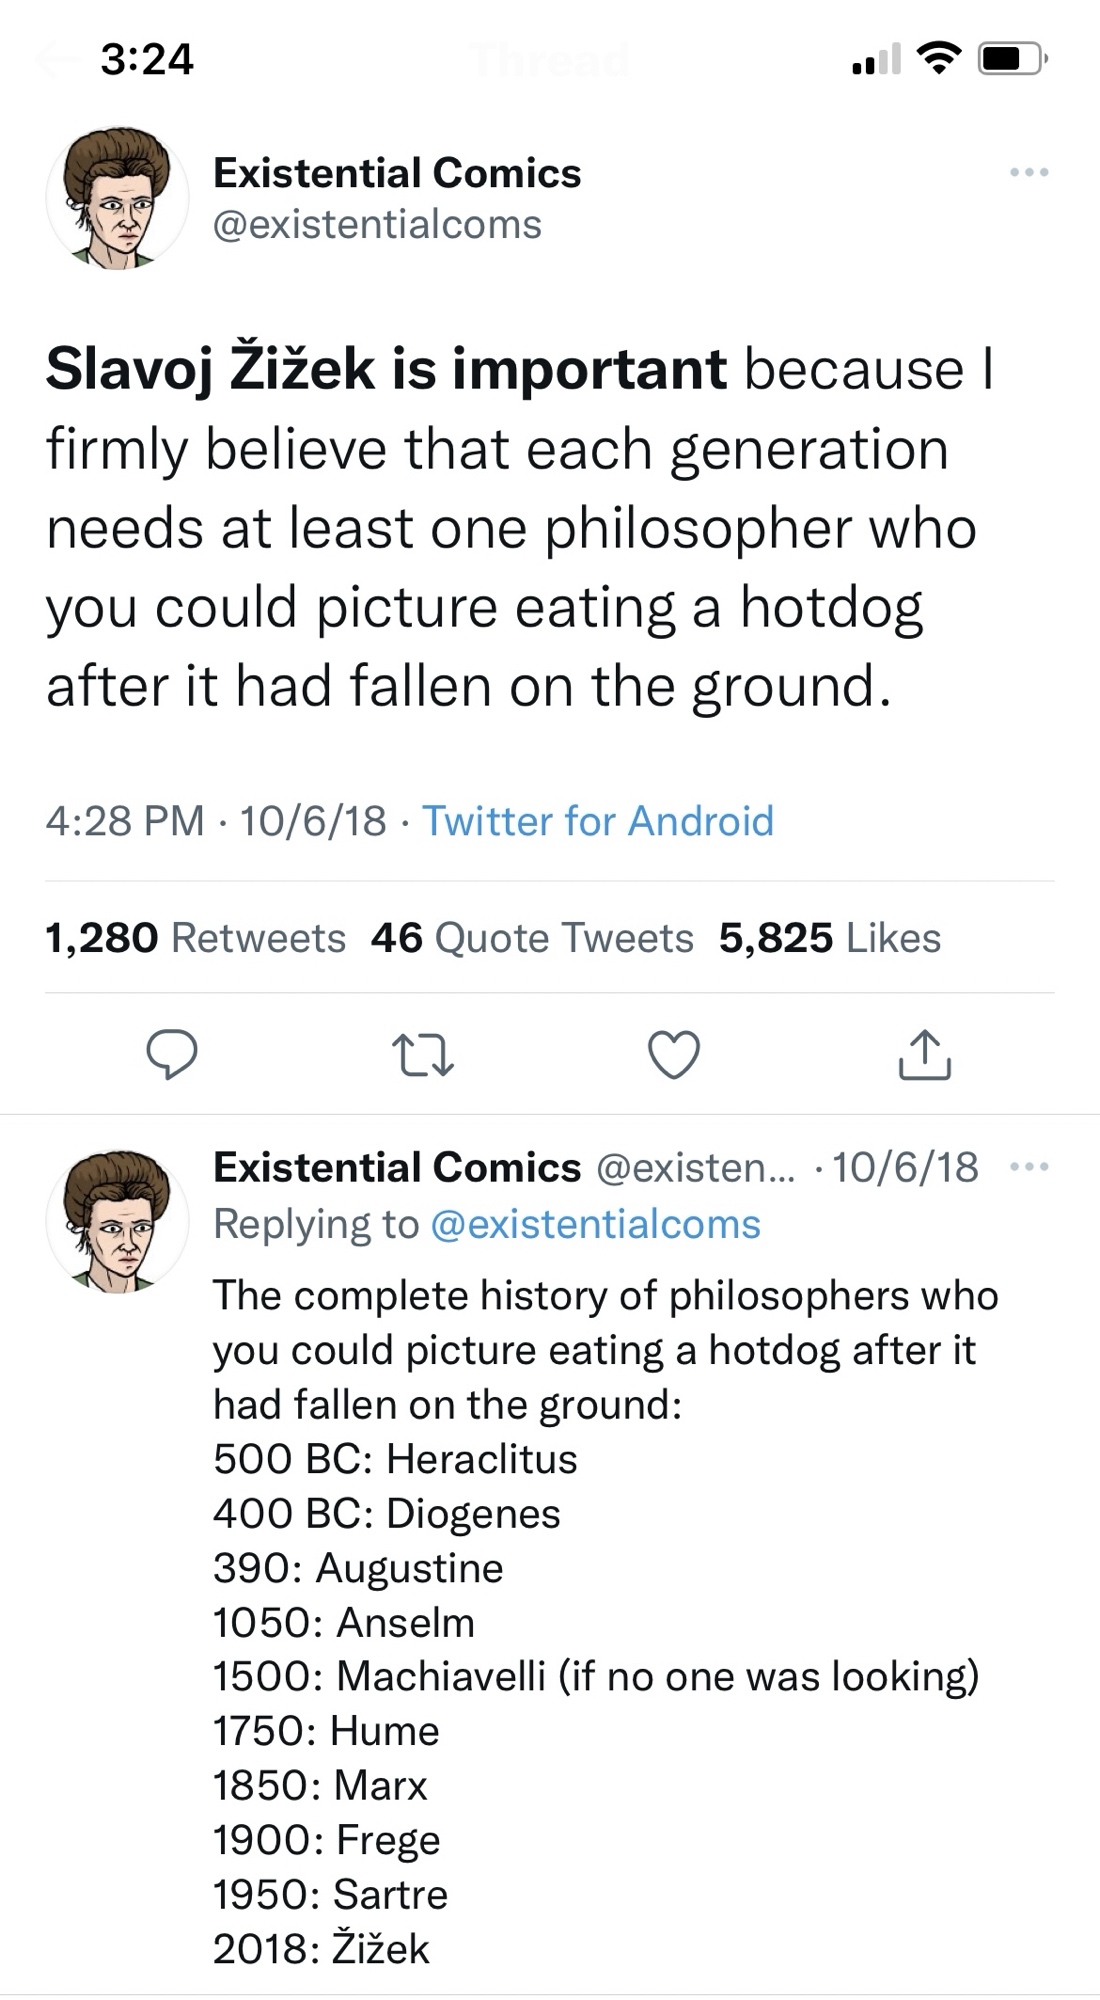1100x2000 pixels.
Task: Like the tweet with heart icon
Action: coord(674,1055)
